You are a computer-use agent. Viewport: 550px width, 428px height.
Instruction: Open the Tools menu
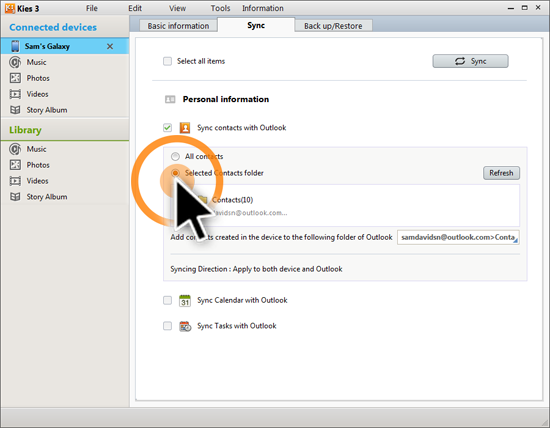[x=220, y=8]
